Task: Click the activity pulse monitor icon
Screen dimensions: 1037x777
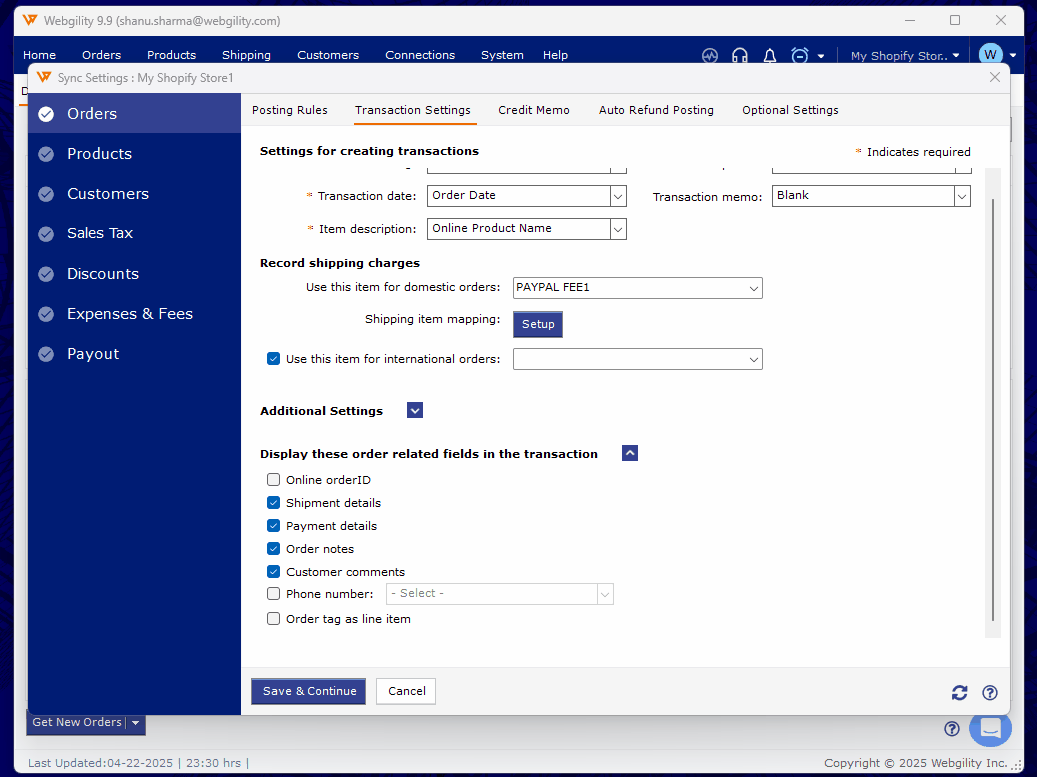Action: point(710,56)
